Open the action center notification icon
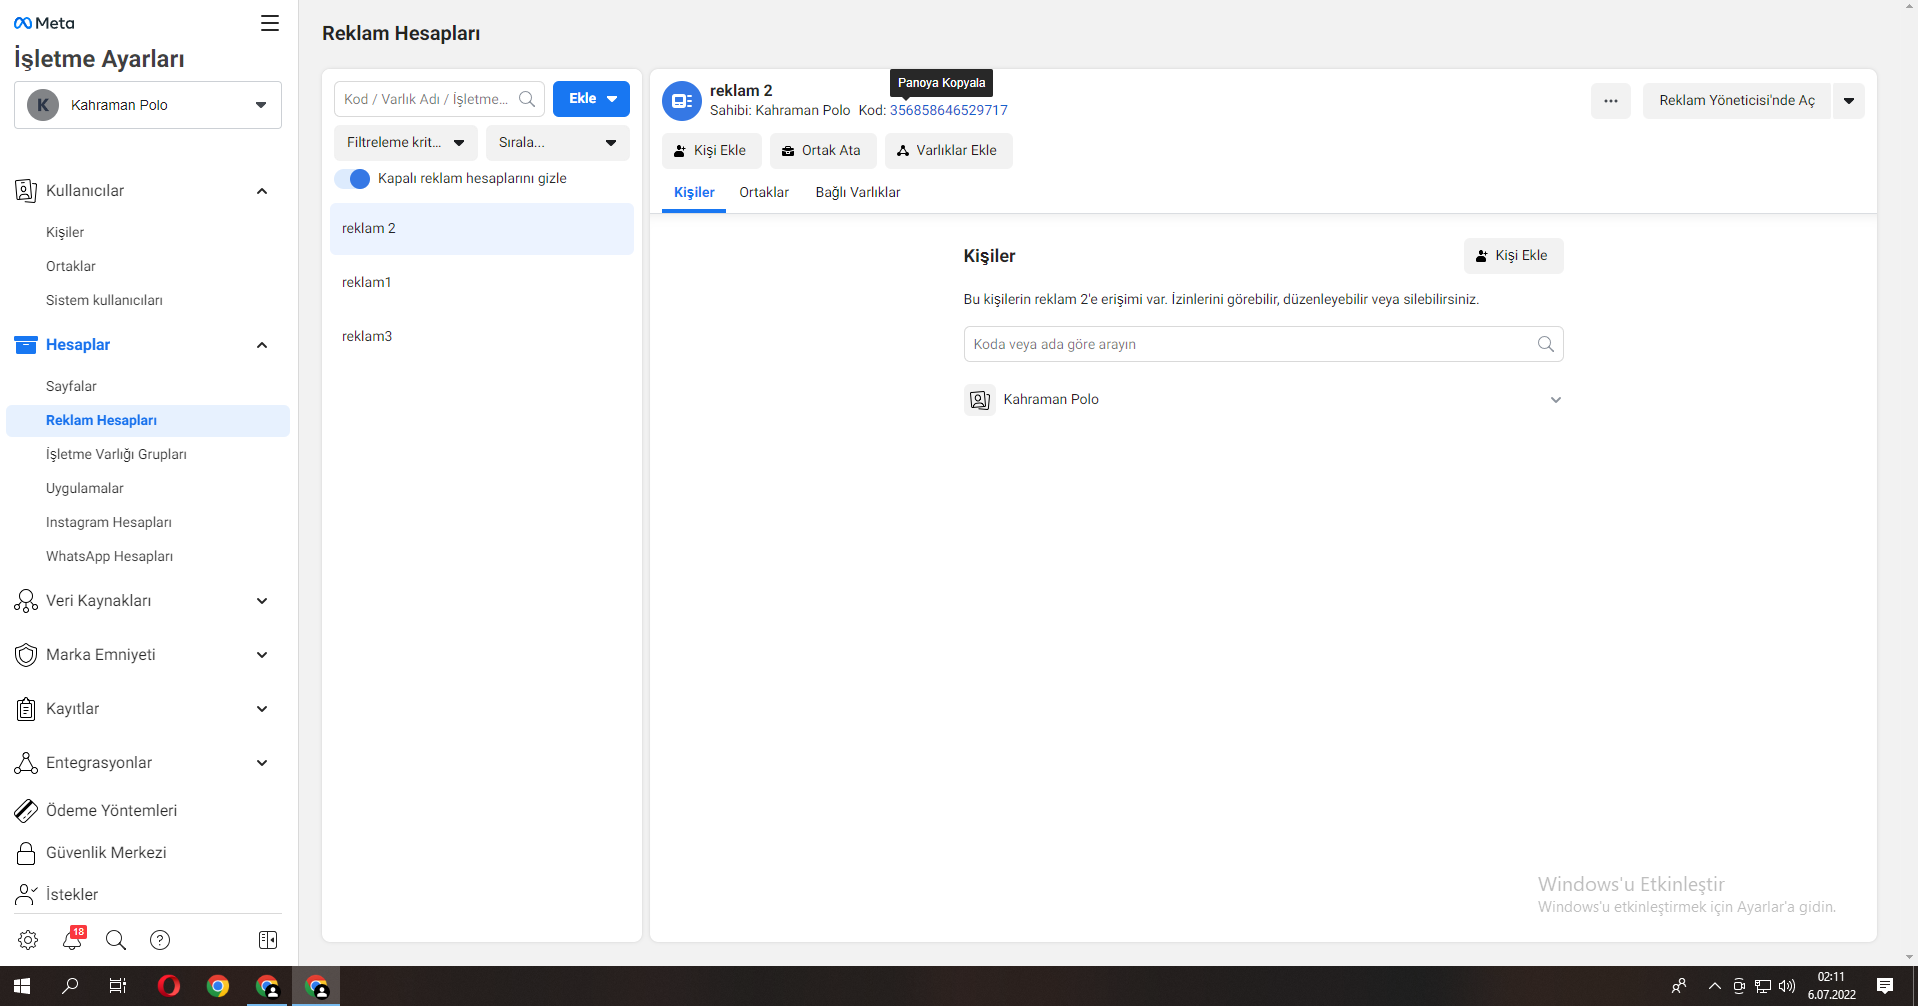This screenshot has height=1006, width=1918. 1885,986
